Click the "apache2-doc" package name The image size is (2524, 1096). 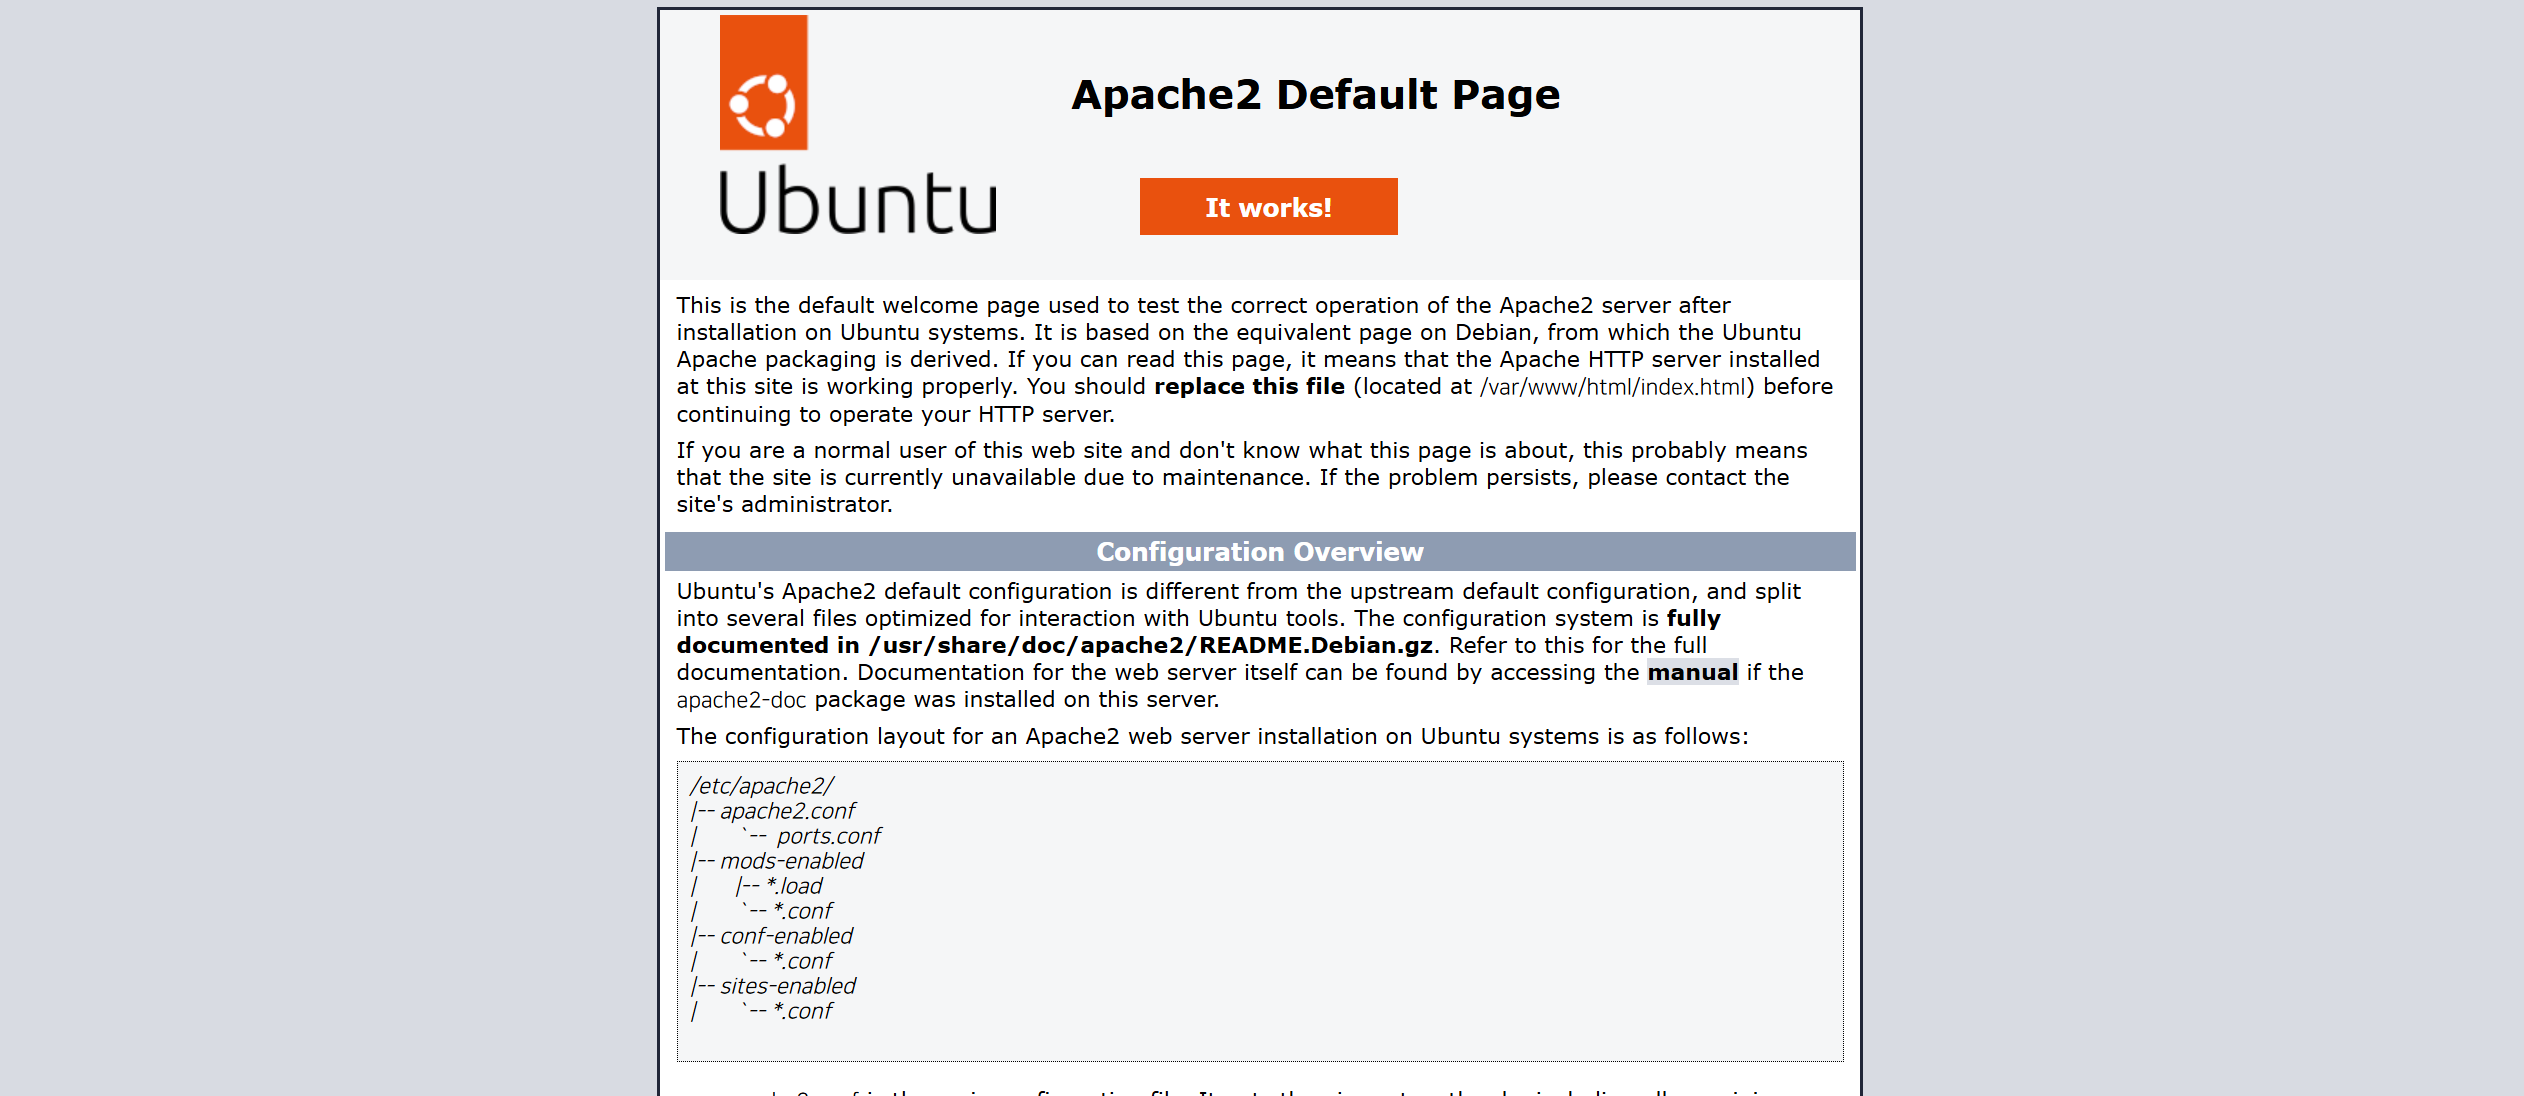tap(741, 700)
